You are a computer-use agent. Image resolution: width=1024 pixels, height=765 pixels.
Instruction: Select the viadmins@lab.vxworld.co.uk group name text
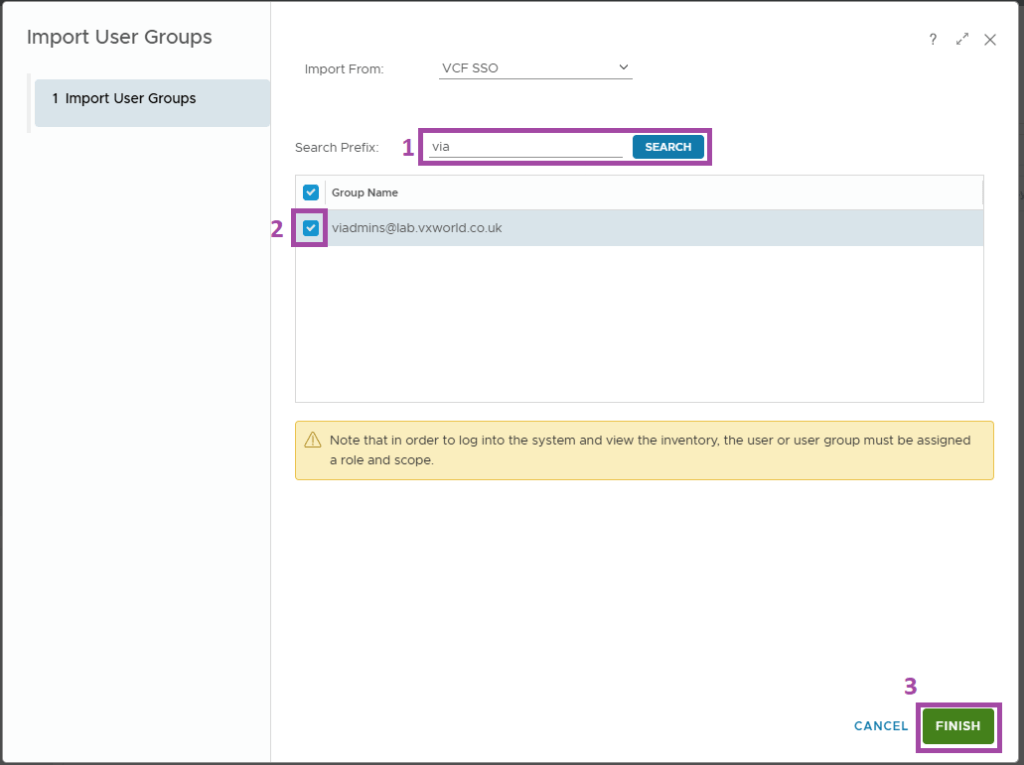[417, 228]
